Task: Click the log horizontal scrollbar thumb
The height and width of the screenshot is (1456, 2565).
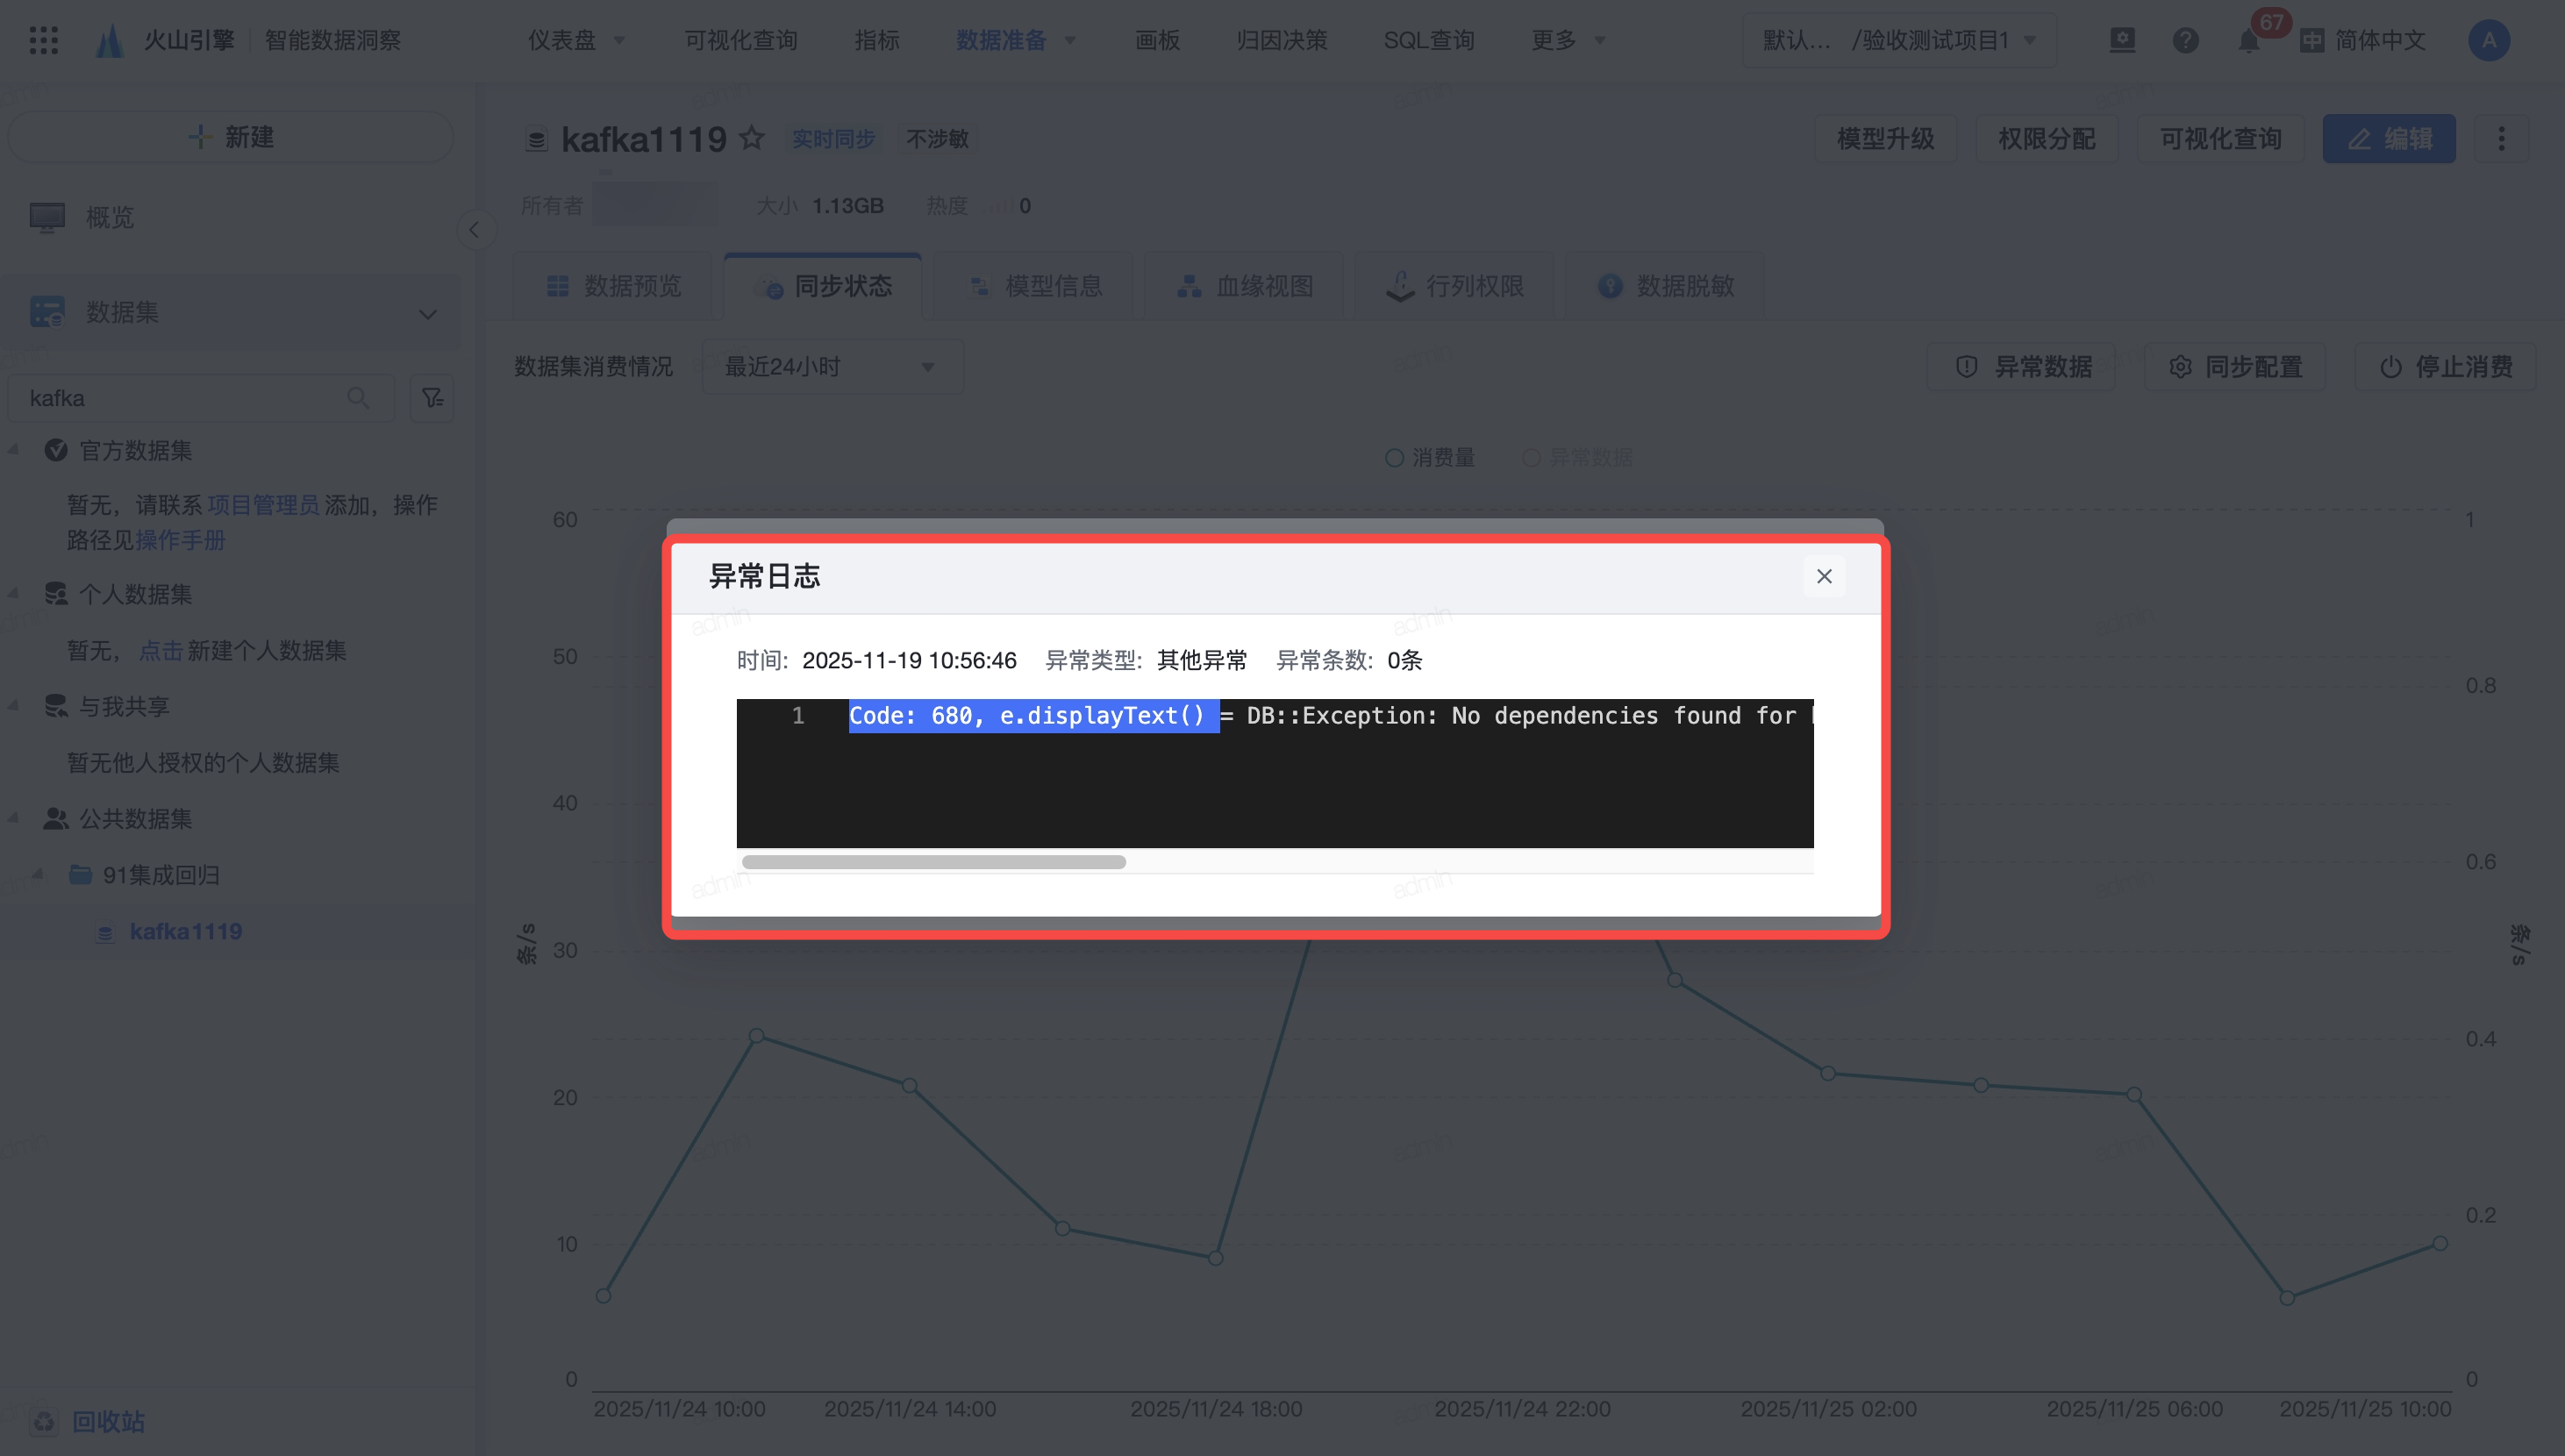Action: [933, 862]
